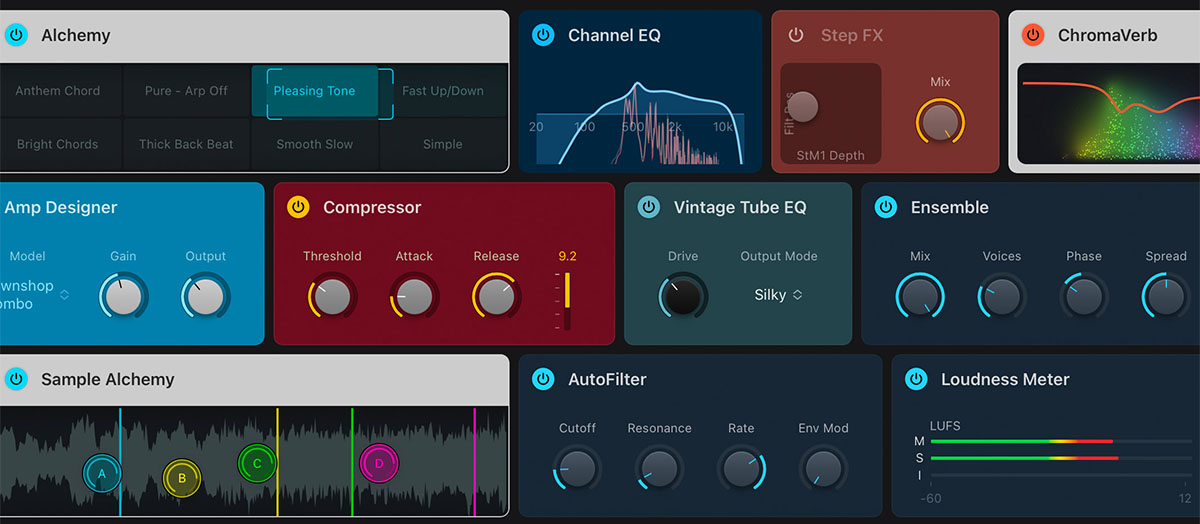Click the AutoFilter Rate knob

point(741,468)
